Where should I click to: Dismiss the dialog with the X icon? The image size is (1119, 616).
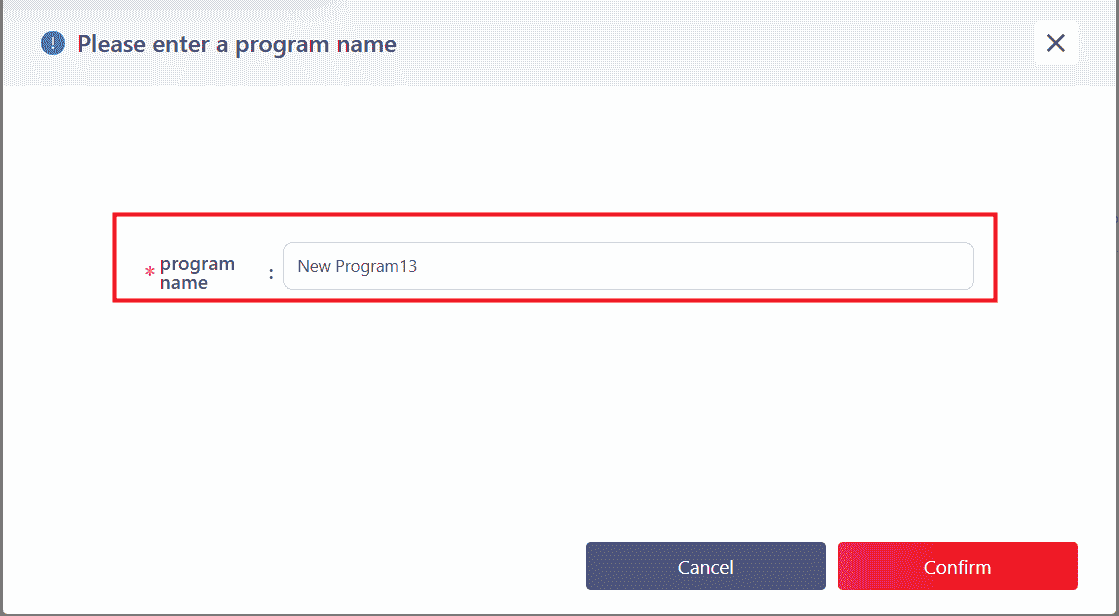tap(1056, 43)
